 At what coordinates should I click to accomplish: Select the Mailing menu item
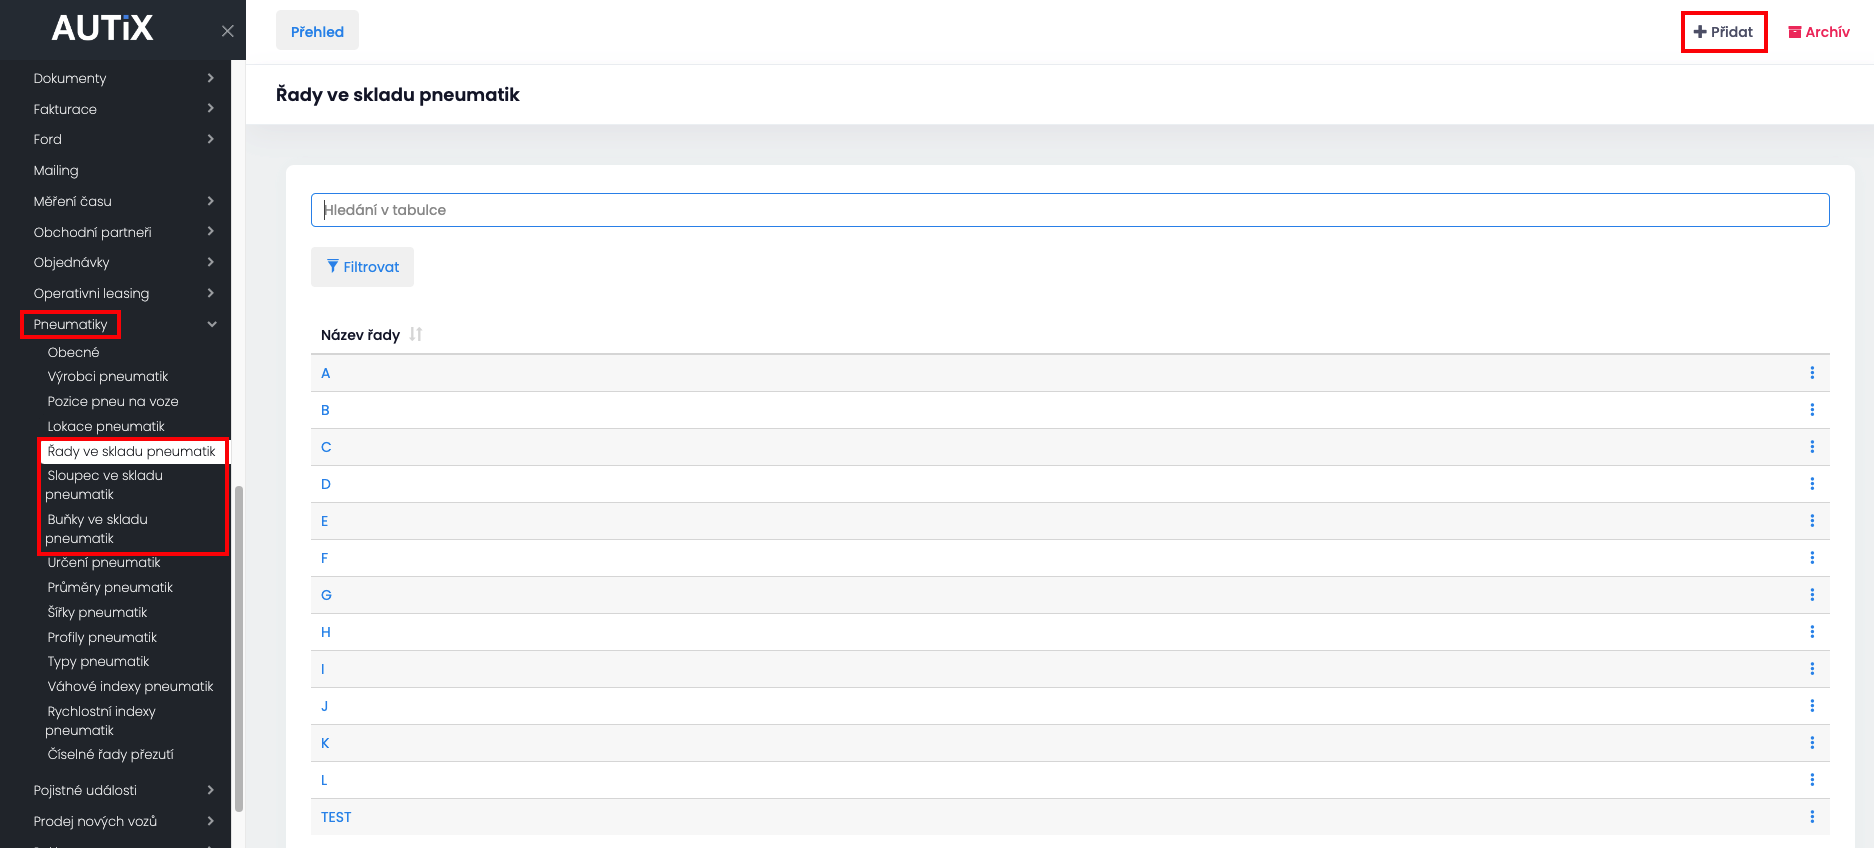(56, 170)
